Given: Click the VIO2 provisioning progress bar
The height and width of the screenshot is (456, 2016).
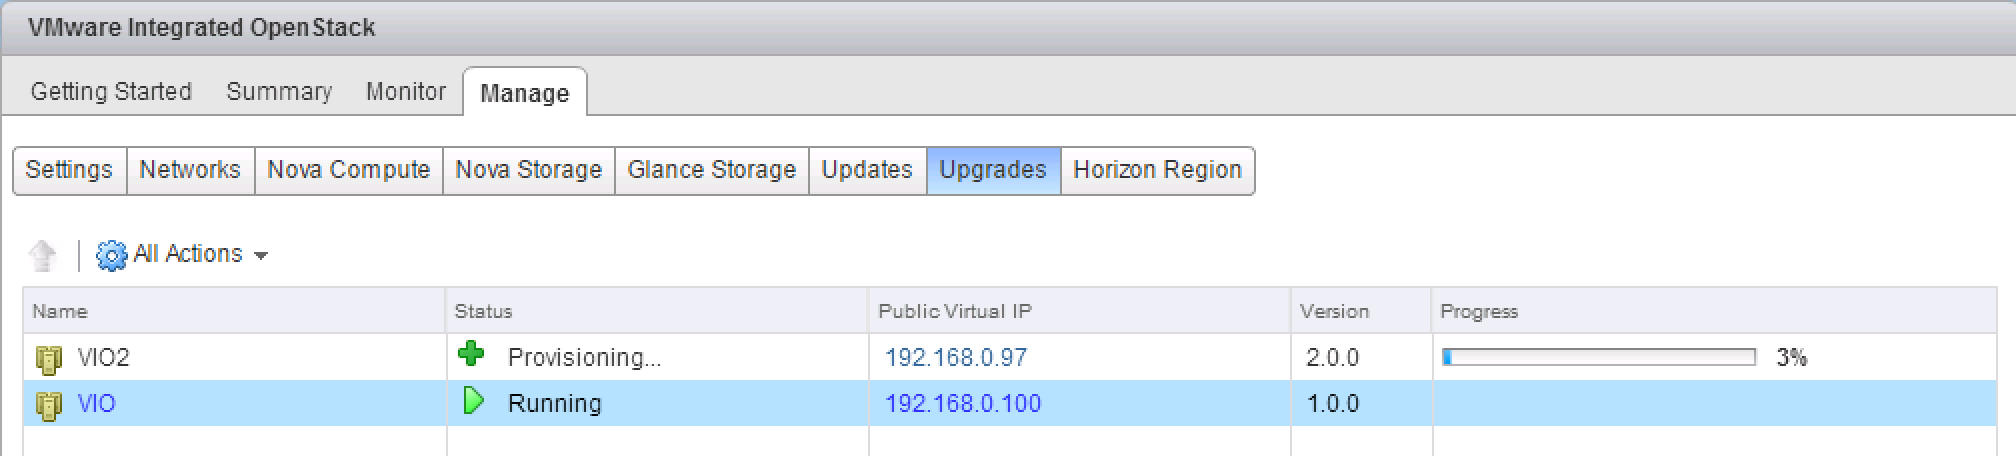Looking at the screenshot, I should [x=1599, y=358].
